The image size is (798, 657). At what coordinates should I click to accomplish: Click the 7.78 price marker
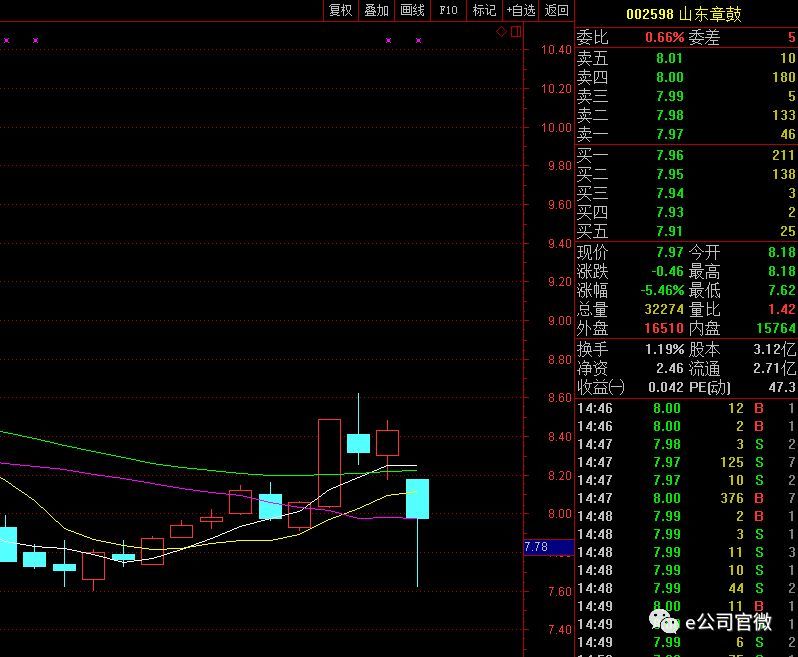(549, 547)
